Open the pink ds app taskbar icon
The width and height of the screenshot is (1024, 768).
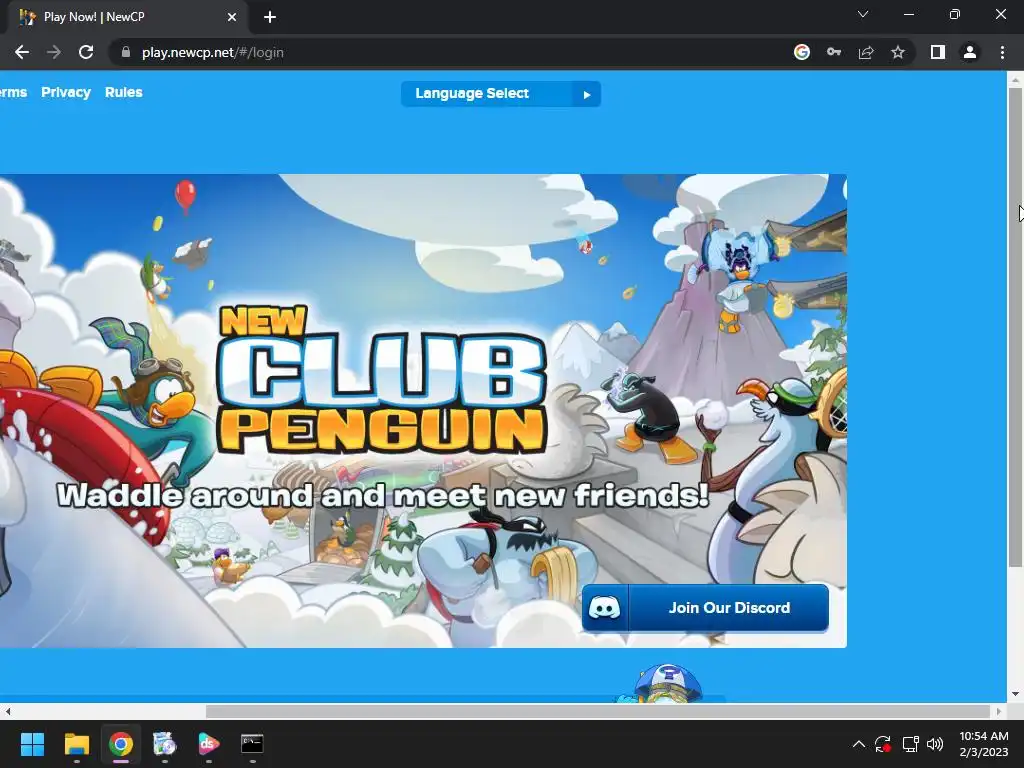click(x=208, y=744)
